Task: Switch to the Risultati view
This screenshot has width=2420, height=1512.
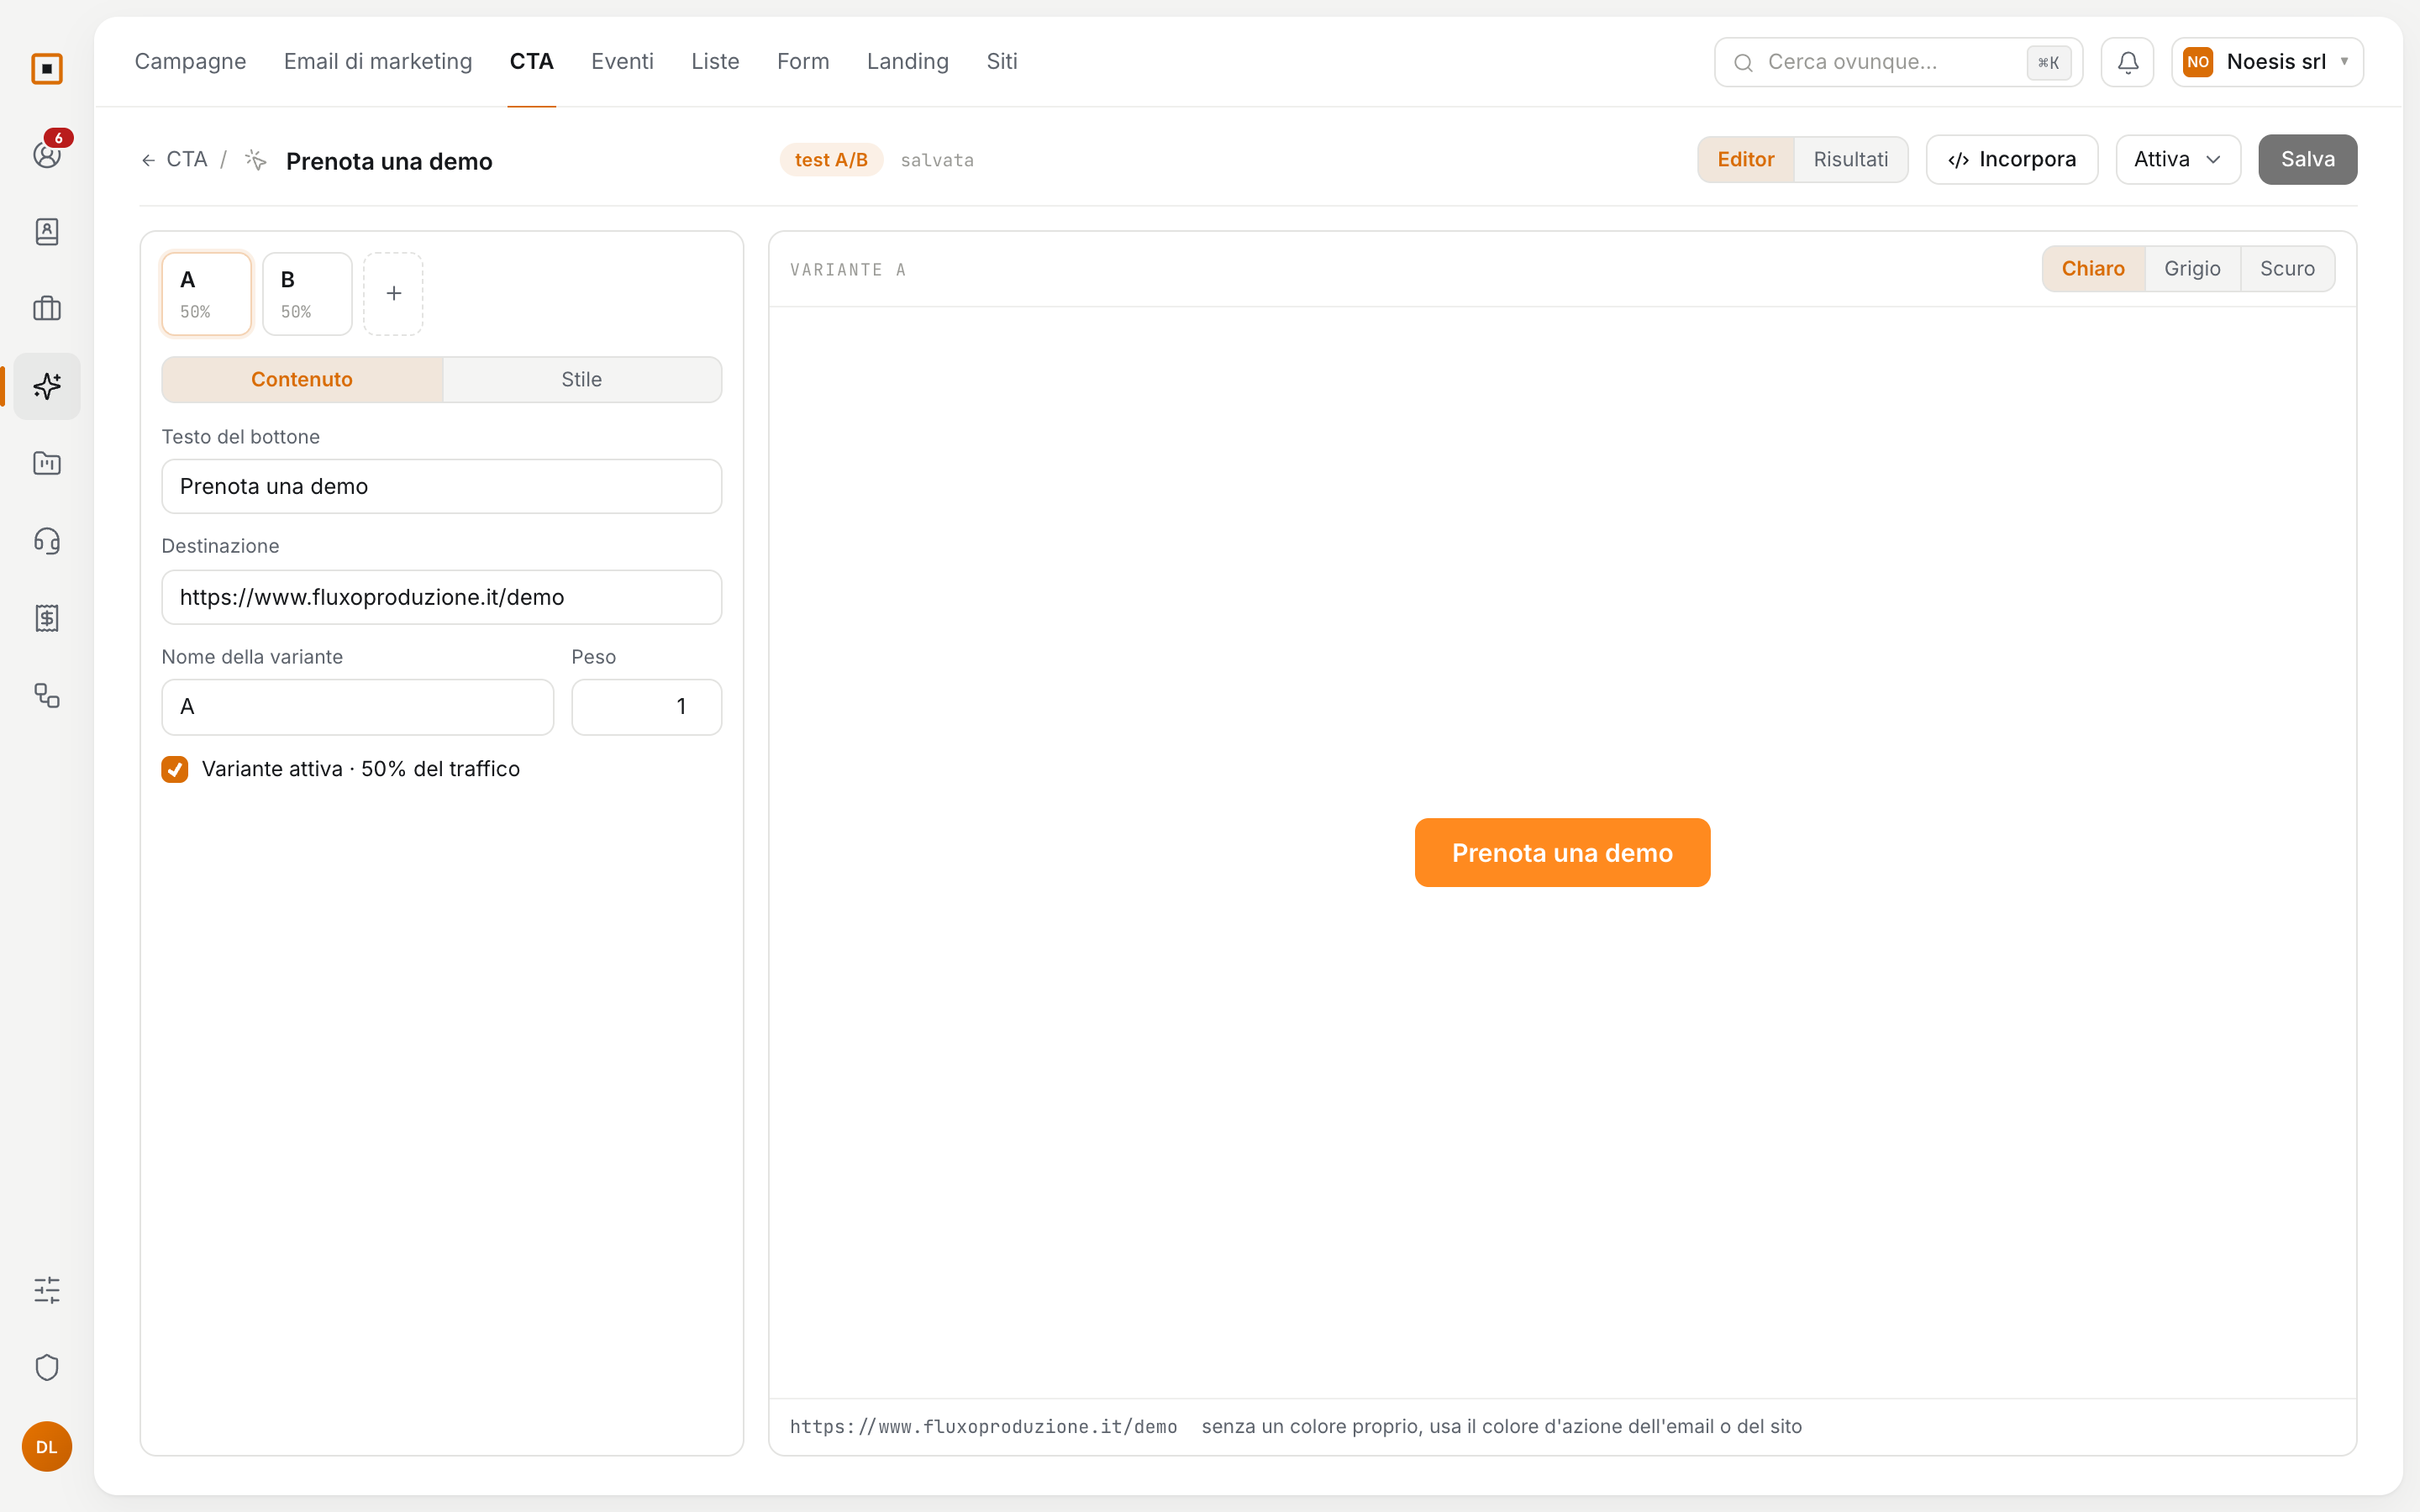Action: pos(1850,160)
